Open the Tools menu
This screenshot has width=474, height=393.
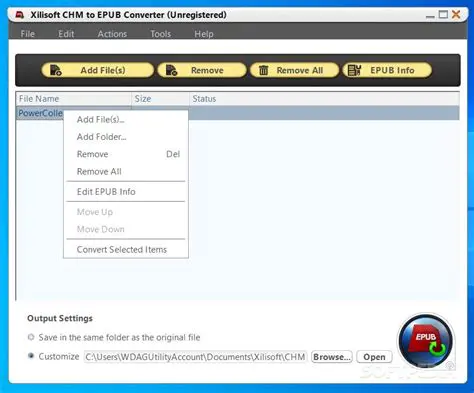pos(160,34)
